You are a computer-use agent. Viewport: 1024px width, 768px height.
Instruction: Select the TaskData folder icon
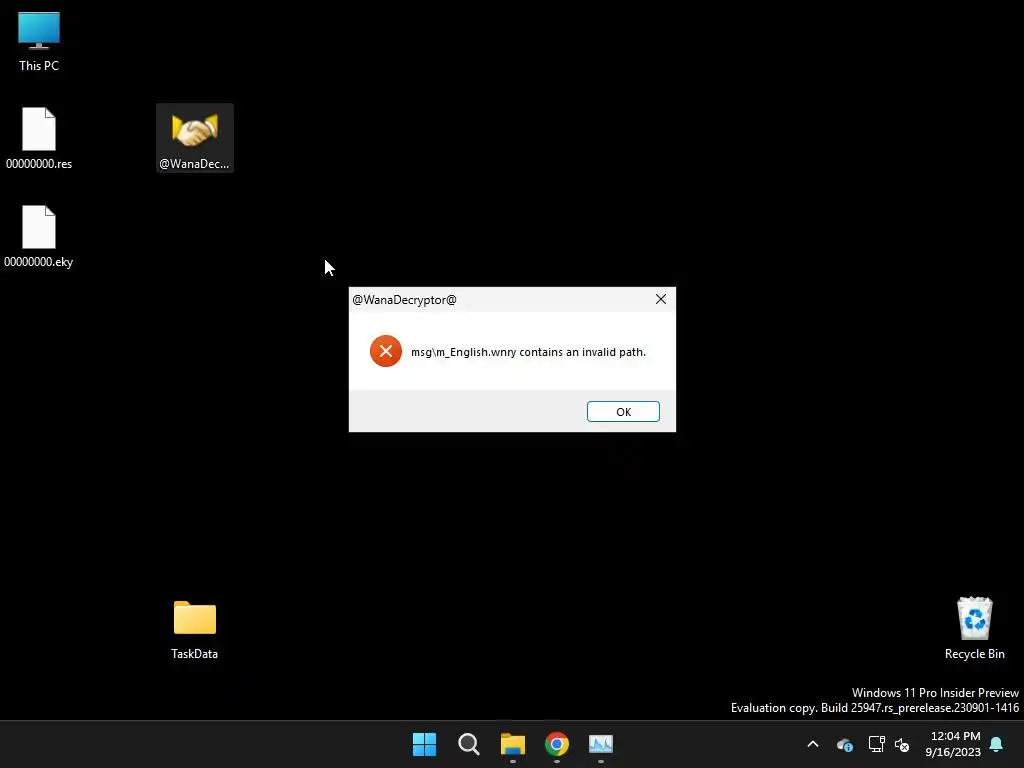[195, 618]
